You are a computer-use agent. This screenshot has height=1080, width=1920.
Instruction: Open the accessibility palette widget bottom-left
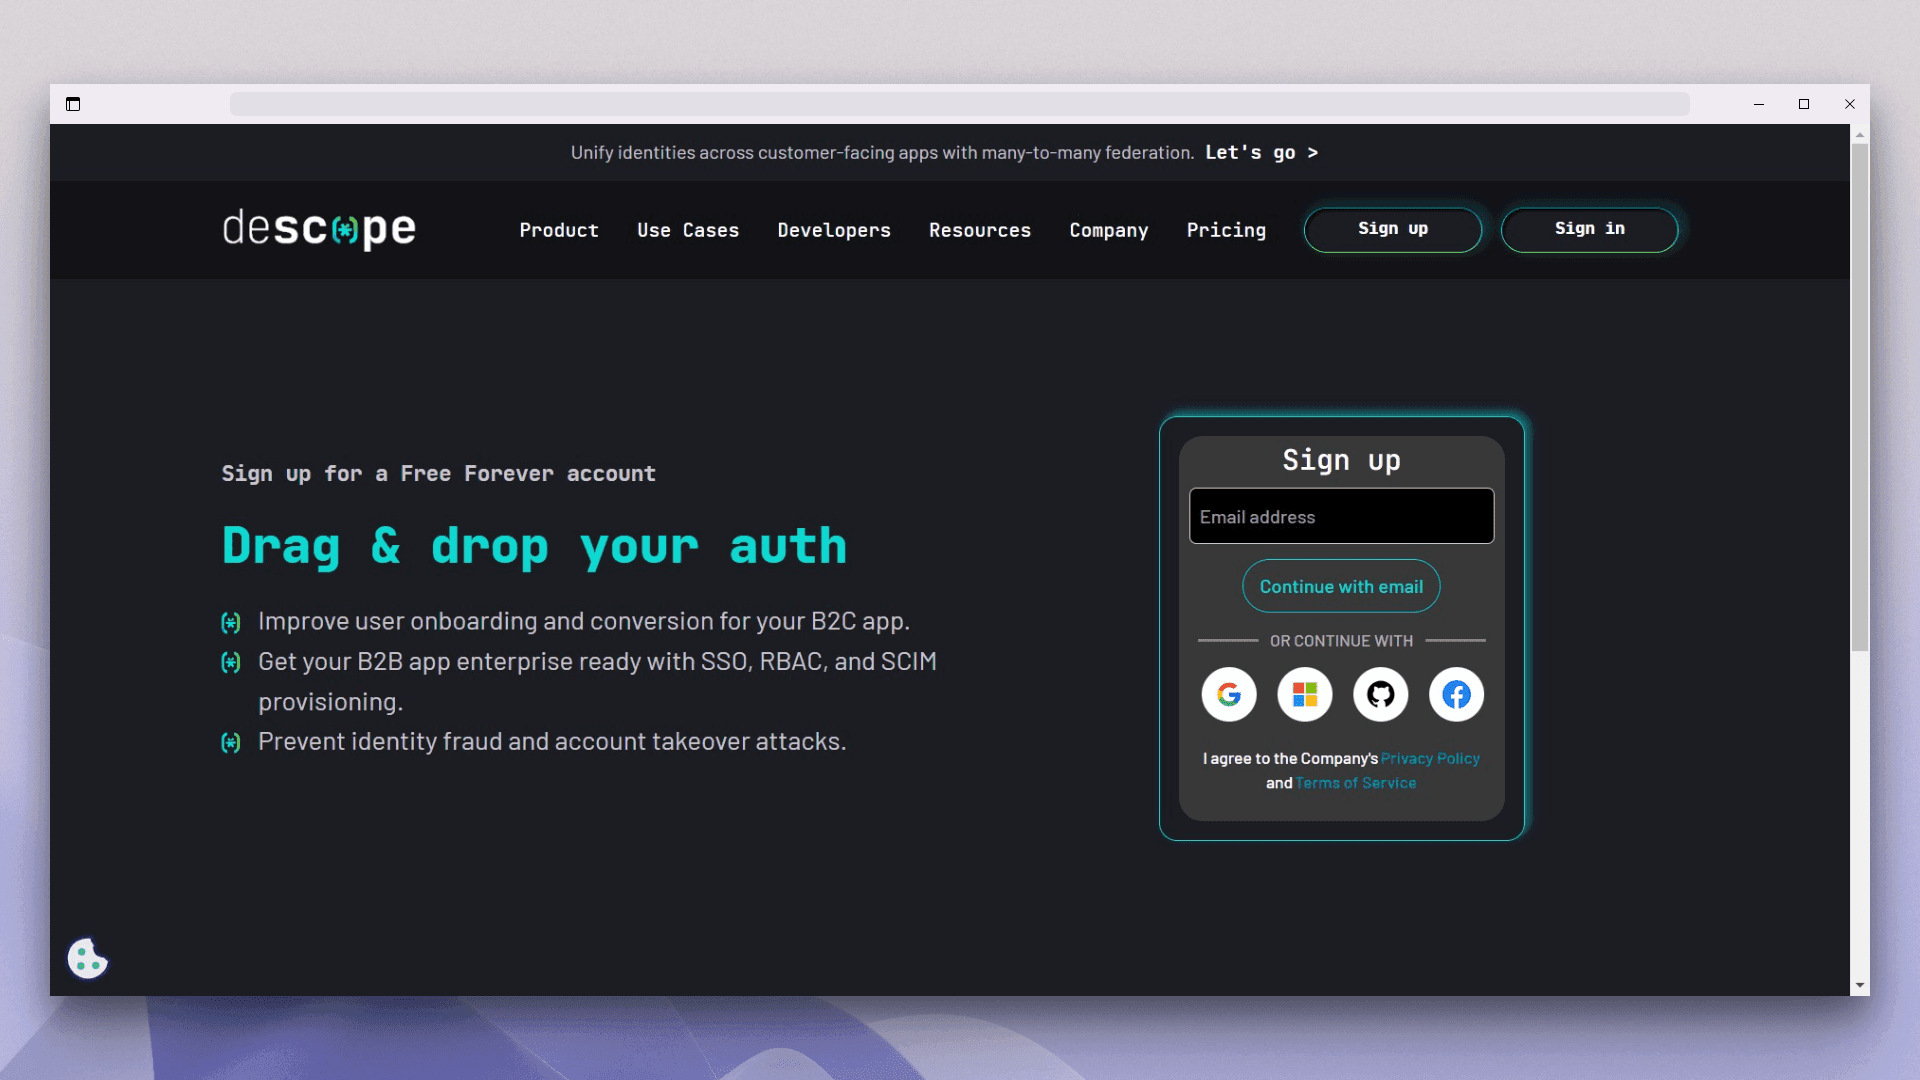[87, 958]
